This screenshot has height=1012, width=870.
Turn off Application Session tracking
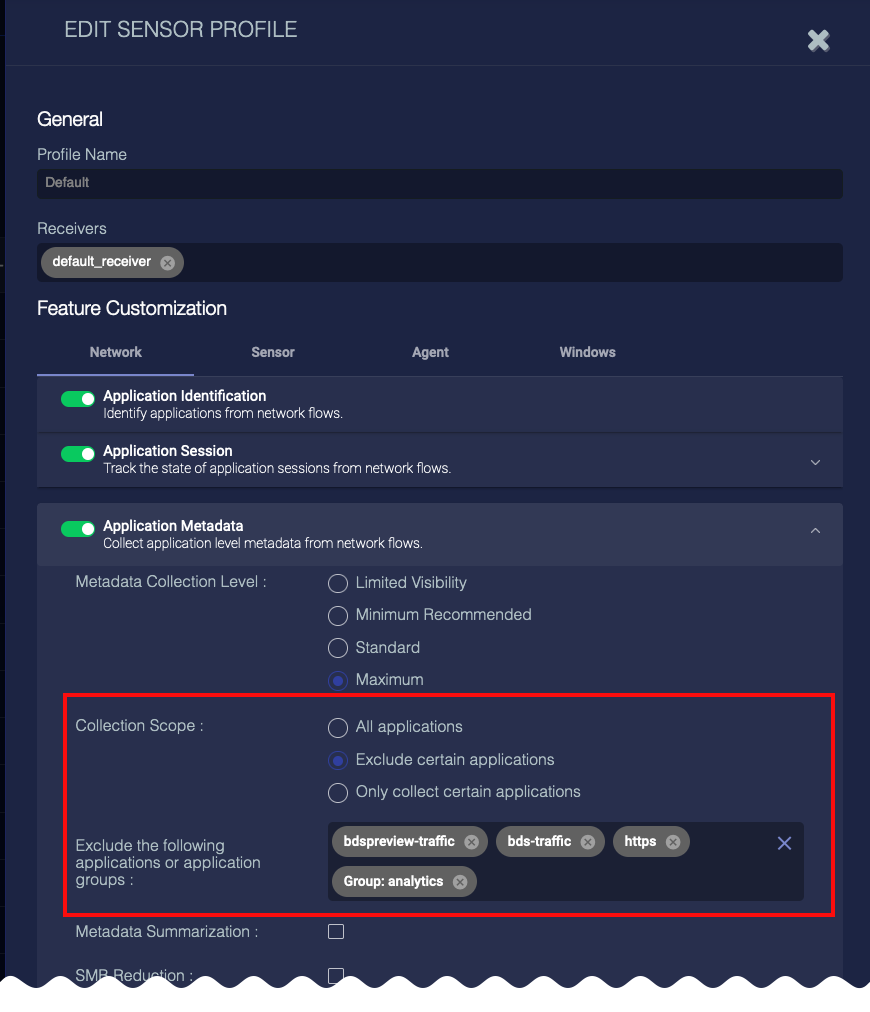[x=77, y=453]
